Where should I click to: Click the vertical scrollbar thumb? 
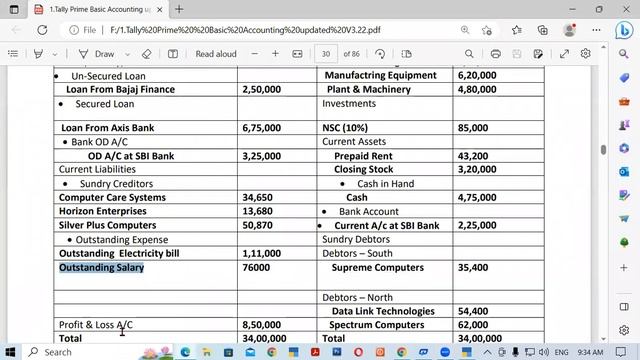tap(603, 149)
